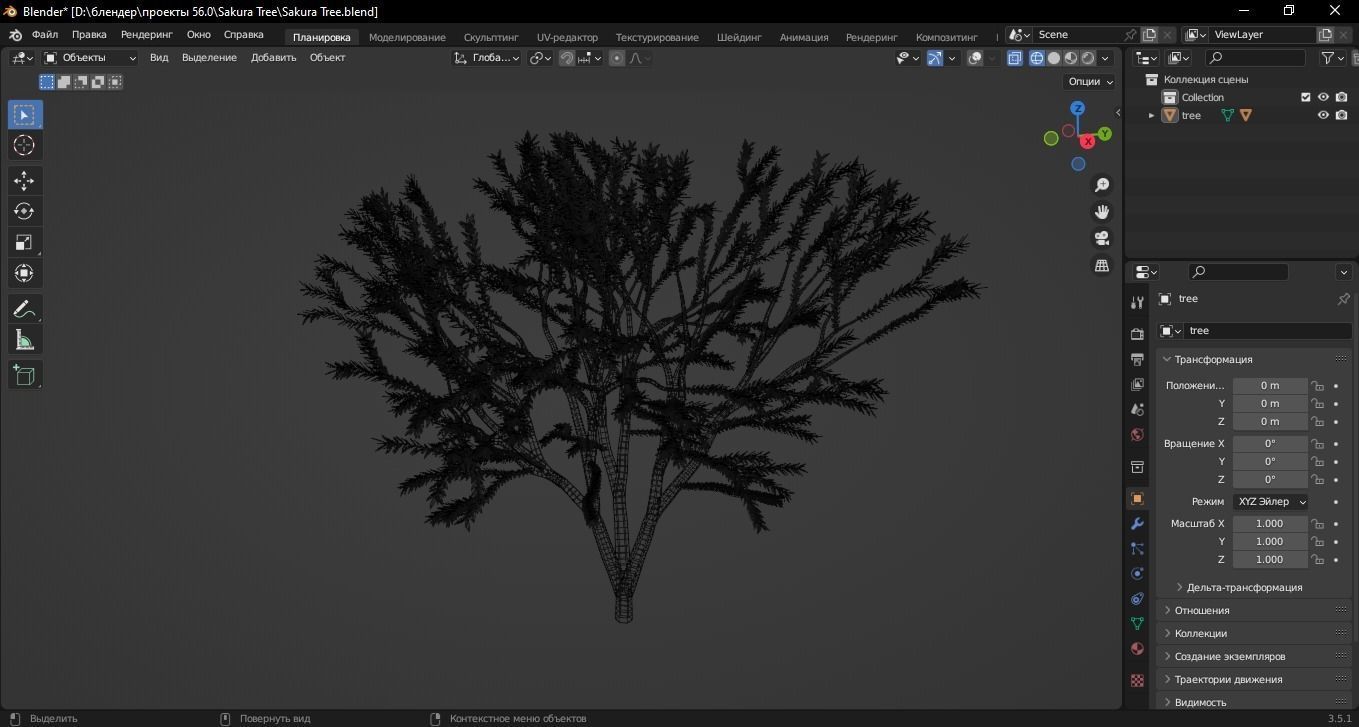Open the Output properties tab
The height and width of the screenshot is (727, 1359).
coord(1137,359)
